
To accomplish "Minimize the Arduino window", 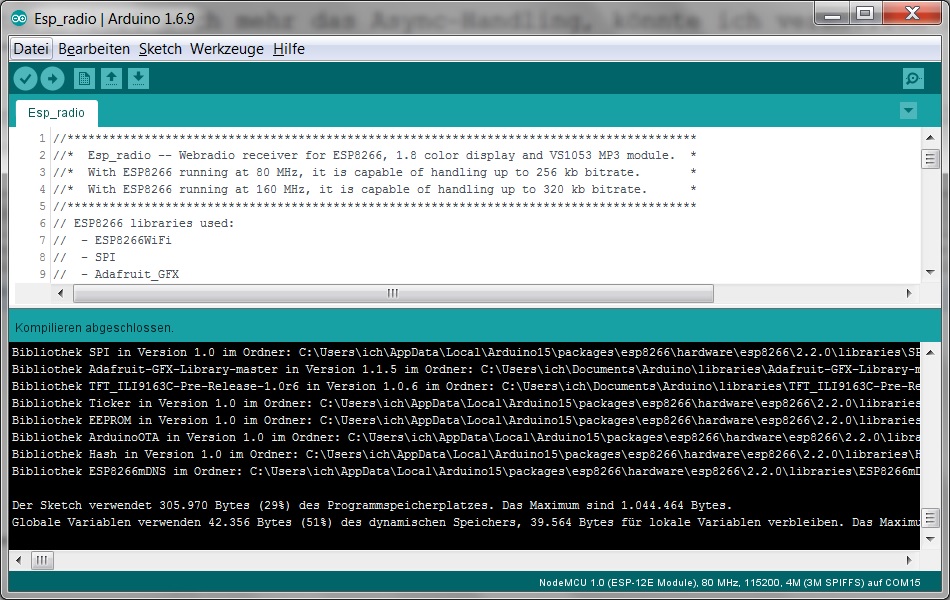I will coord(832,14).
